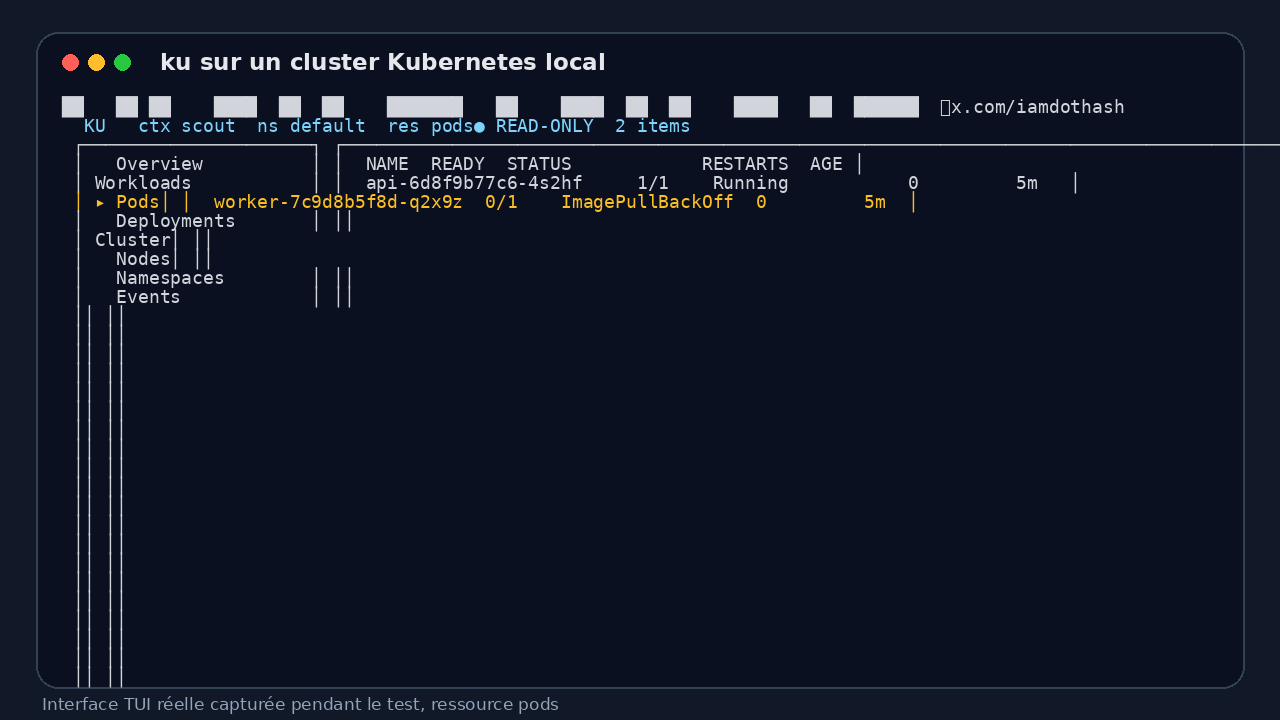Click the Running status cell
Screen dimensions: 1280x720
tap(750, 183)
